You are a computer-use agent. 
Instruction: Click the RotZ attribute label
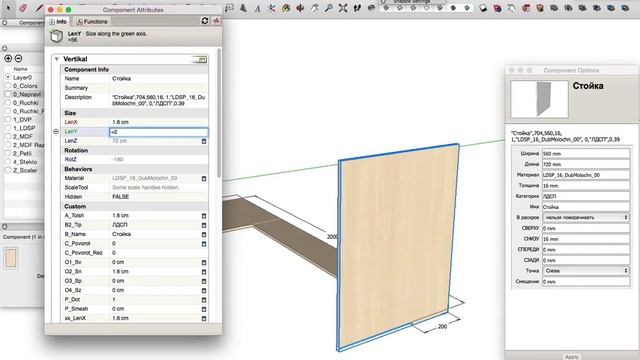(x=71, y=160)
